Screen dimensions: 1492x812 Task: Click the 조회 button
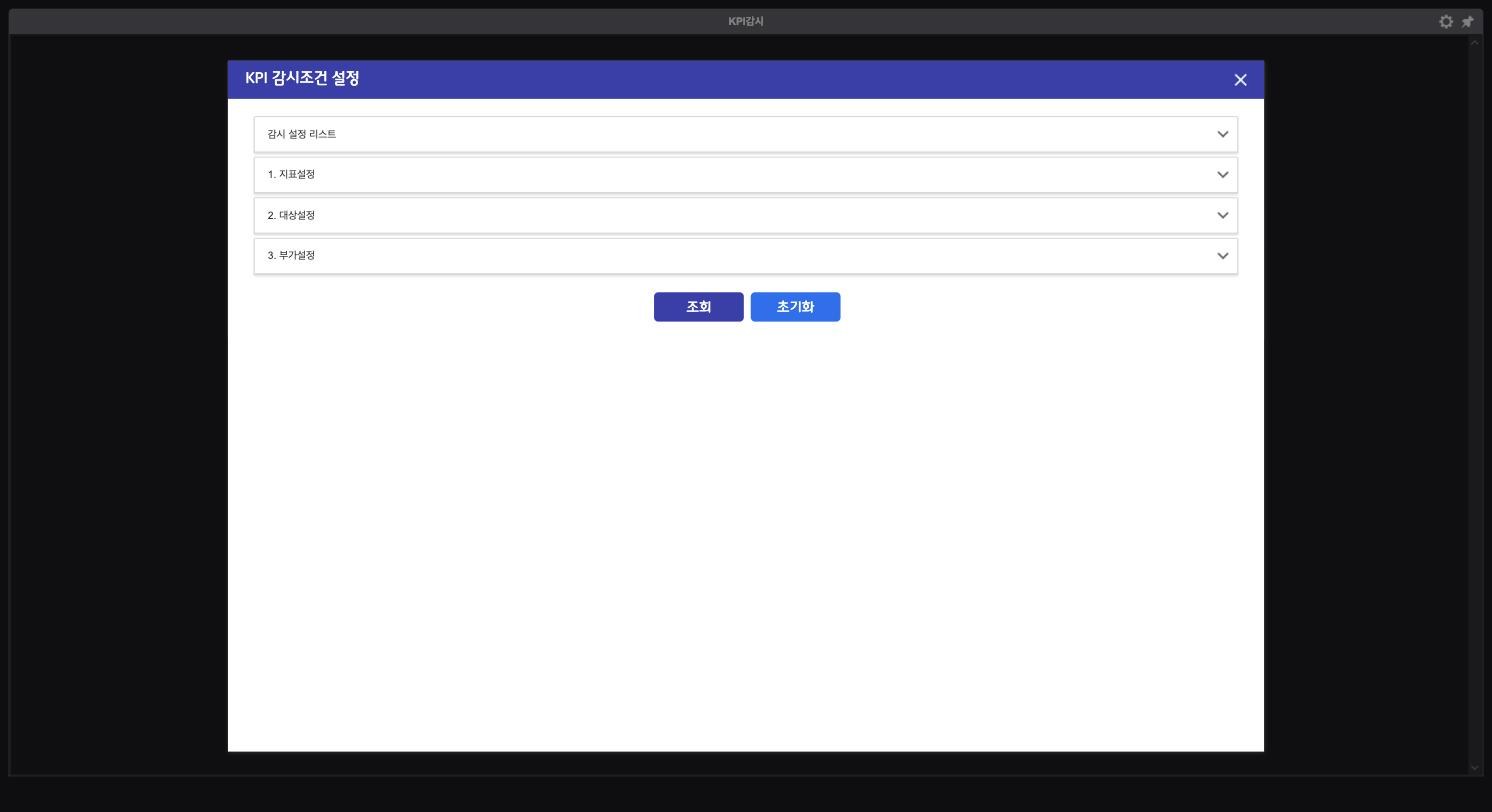(x=699, y=307)
